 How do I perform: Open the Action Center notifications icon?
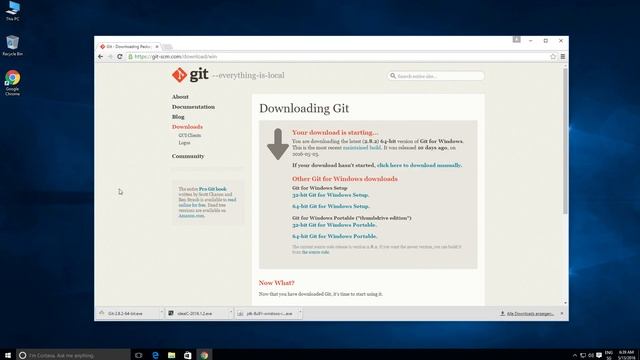pyautogui.click(x=599, y=355)
